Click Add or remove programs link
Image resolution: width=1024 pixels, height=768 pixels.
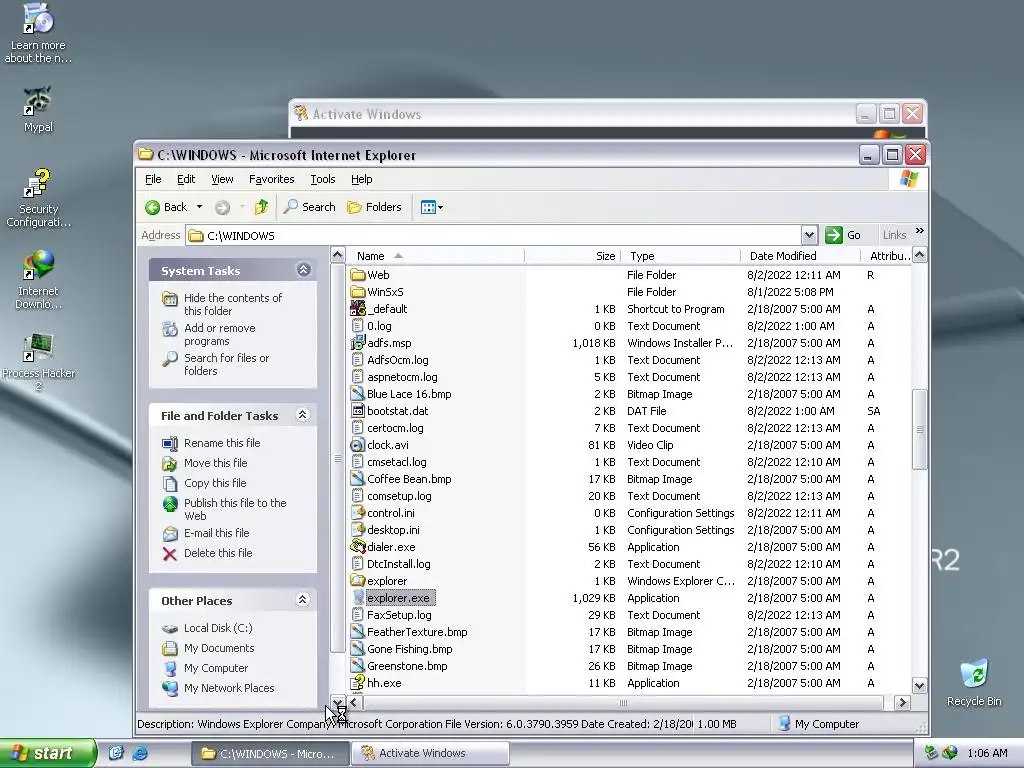tap(219, 334)
